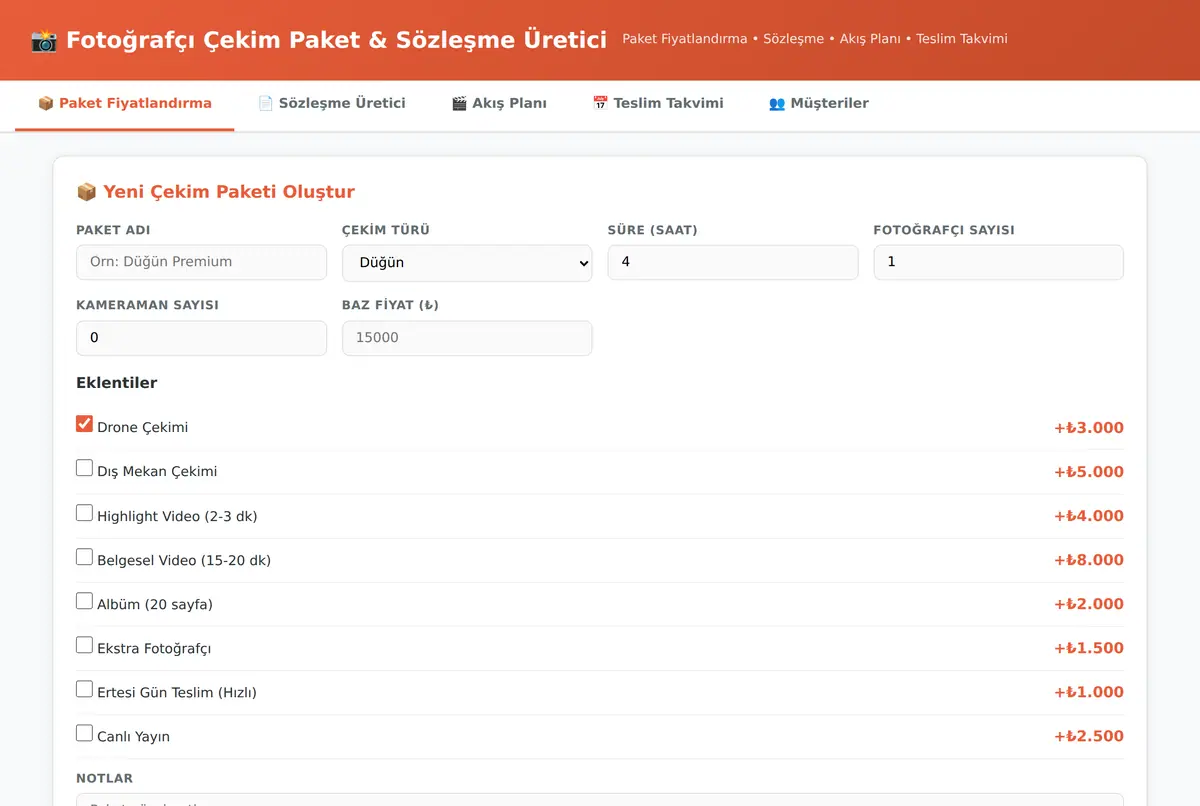The image size is (1200, 806).
Task: Uncheck the Drone Çekimi add-on
Action: coord(84,423)
